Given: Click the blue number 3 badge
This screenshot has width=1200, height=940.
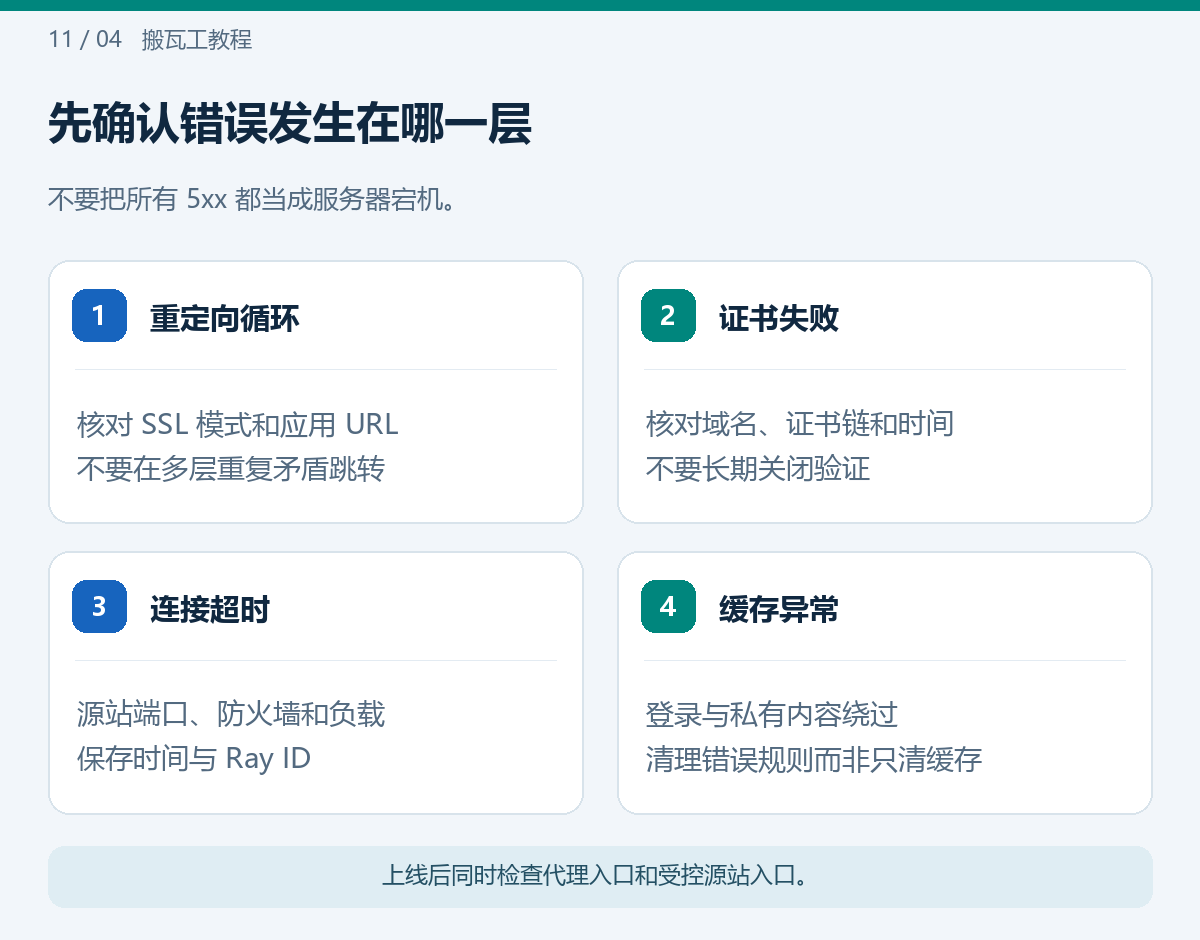Looking at the screenshot, I should 99,606.
